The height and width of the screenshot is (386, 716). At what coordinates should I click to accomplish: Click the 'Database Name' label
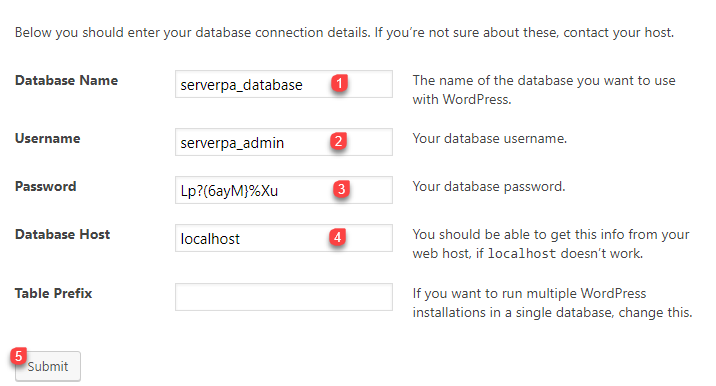tap(66, 80)
